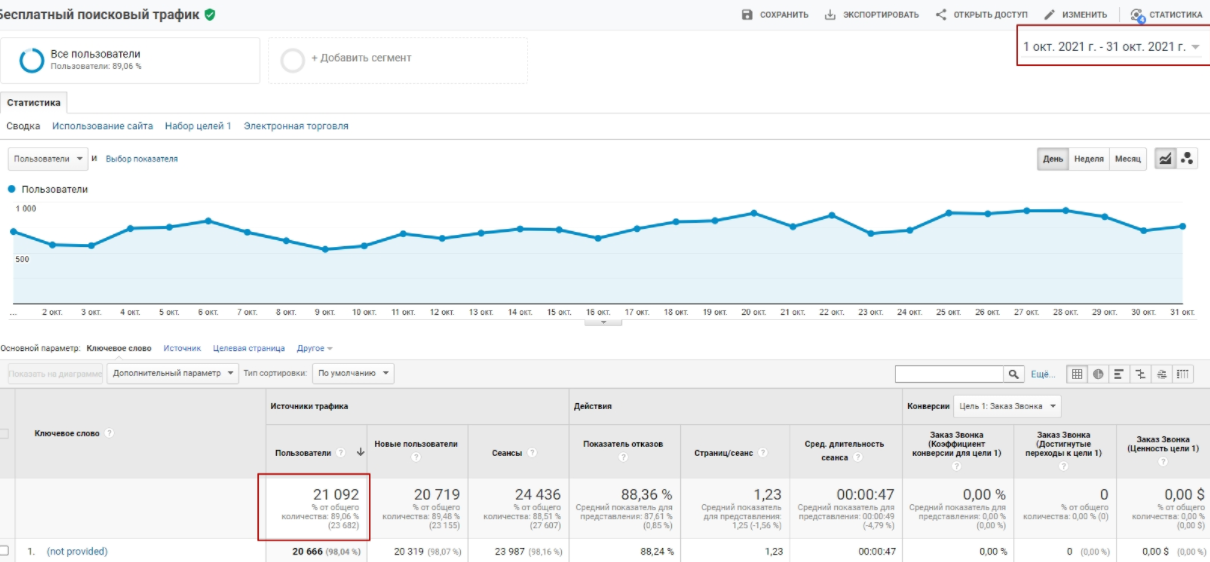Switch to the motion chart icon

pos(1187,159)
